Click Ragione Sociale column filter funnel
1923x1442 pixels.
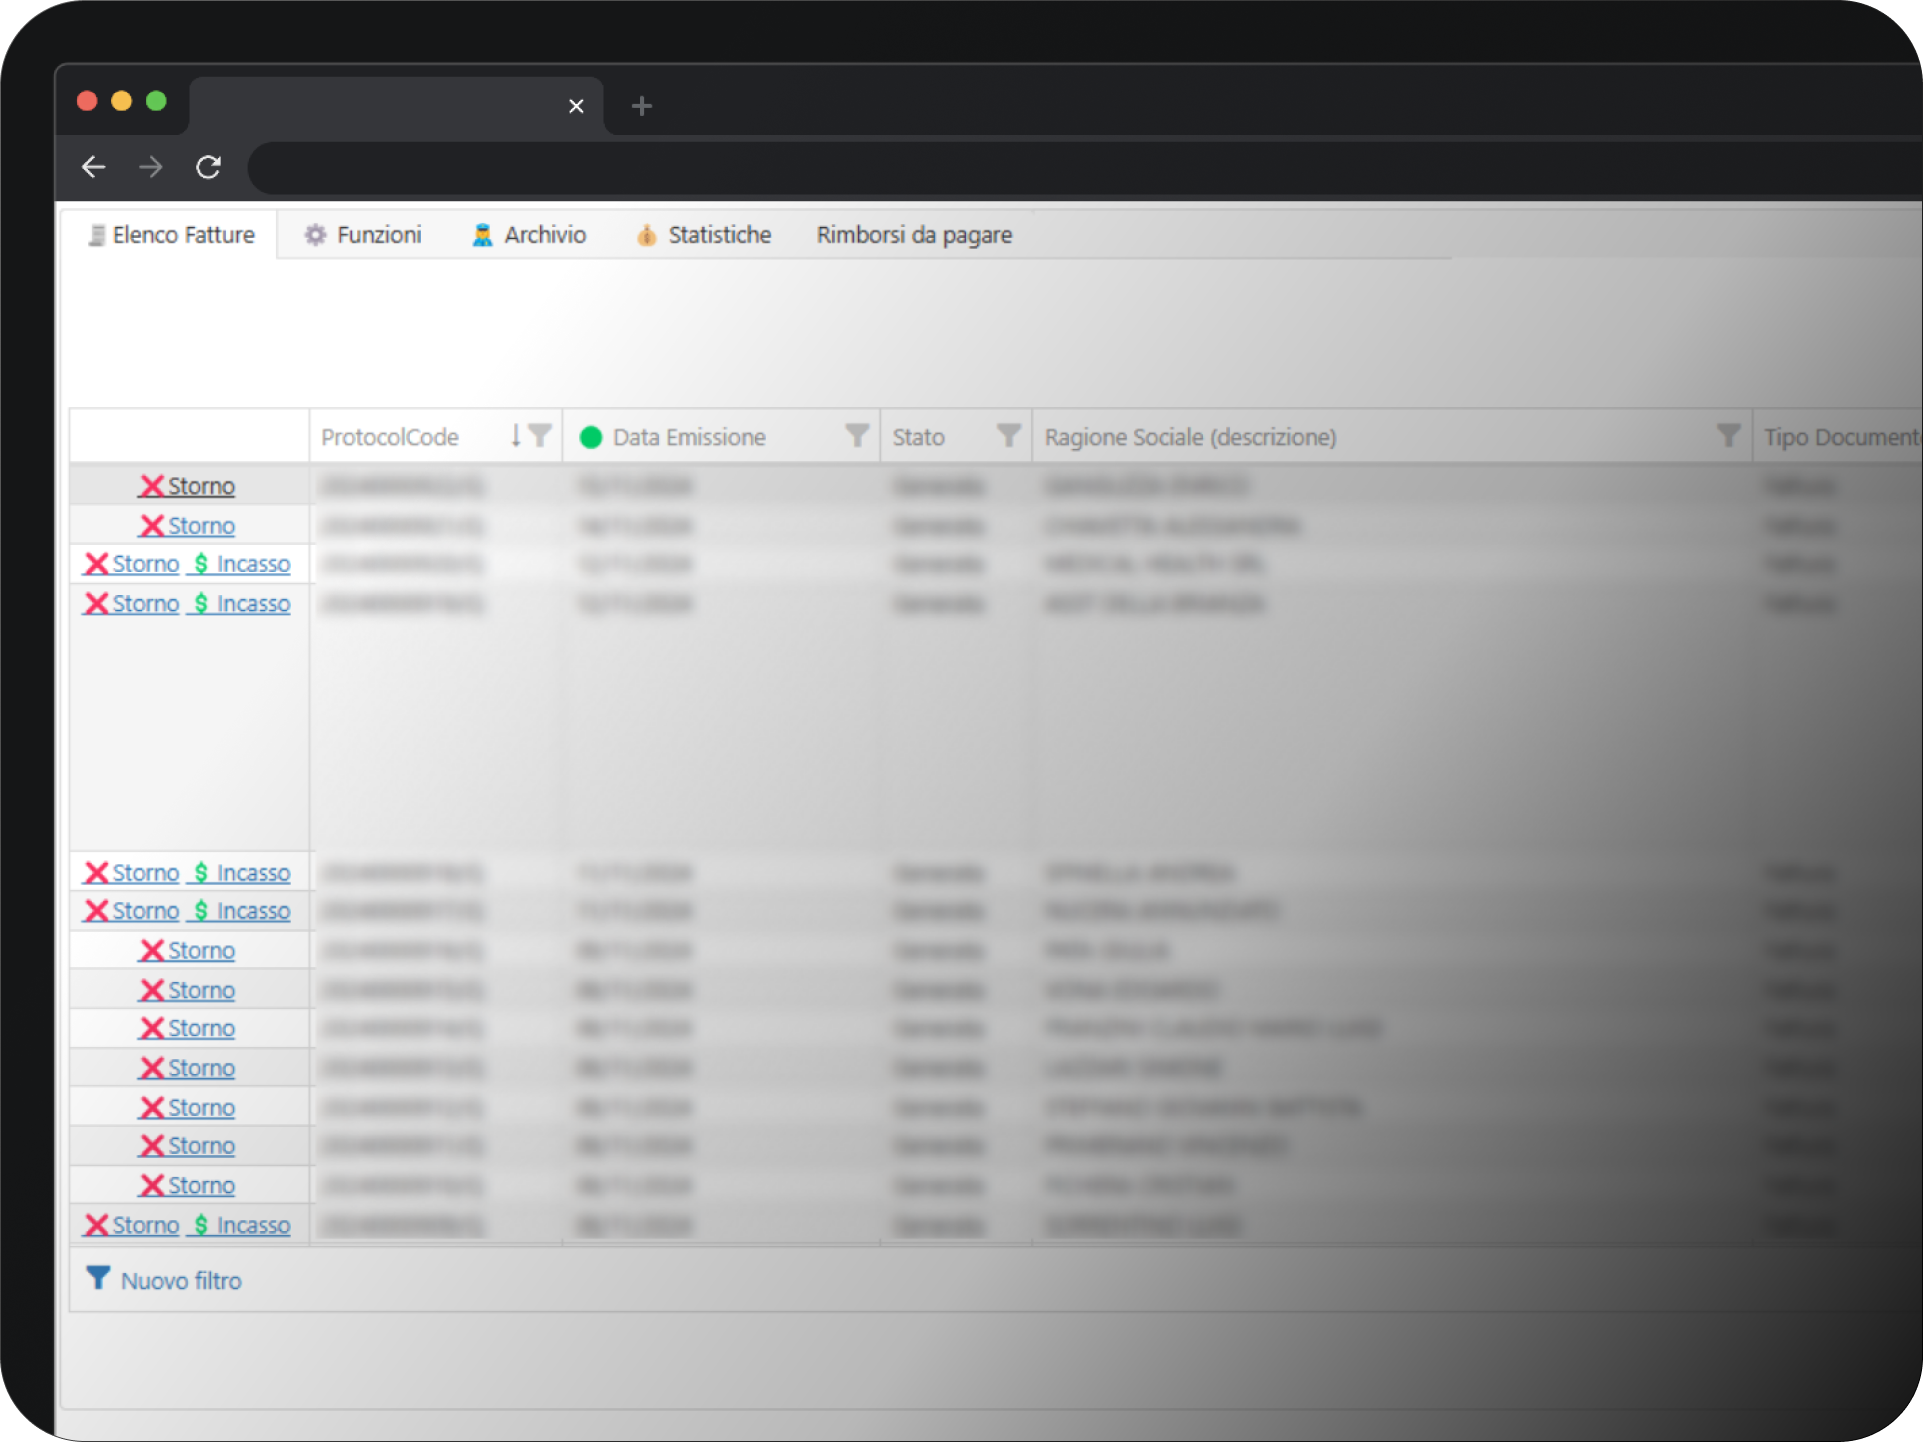(1728, 436)
